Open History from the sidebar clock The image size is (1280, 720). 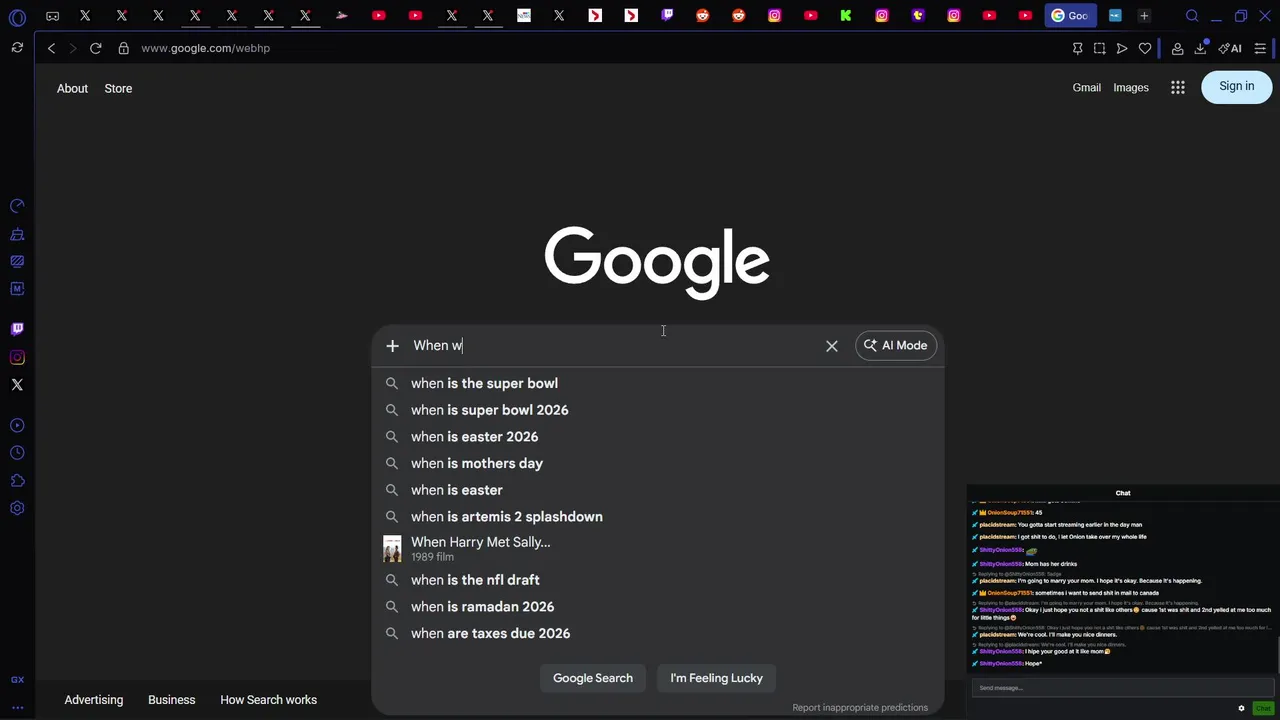[17, 453]
